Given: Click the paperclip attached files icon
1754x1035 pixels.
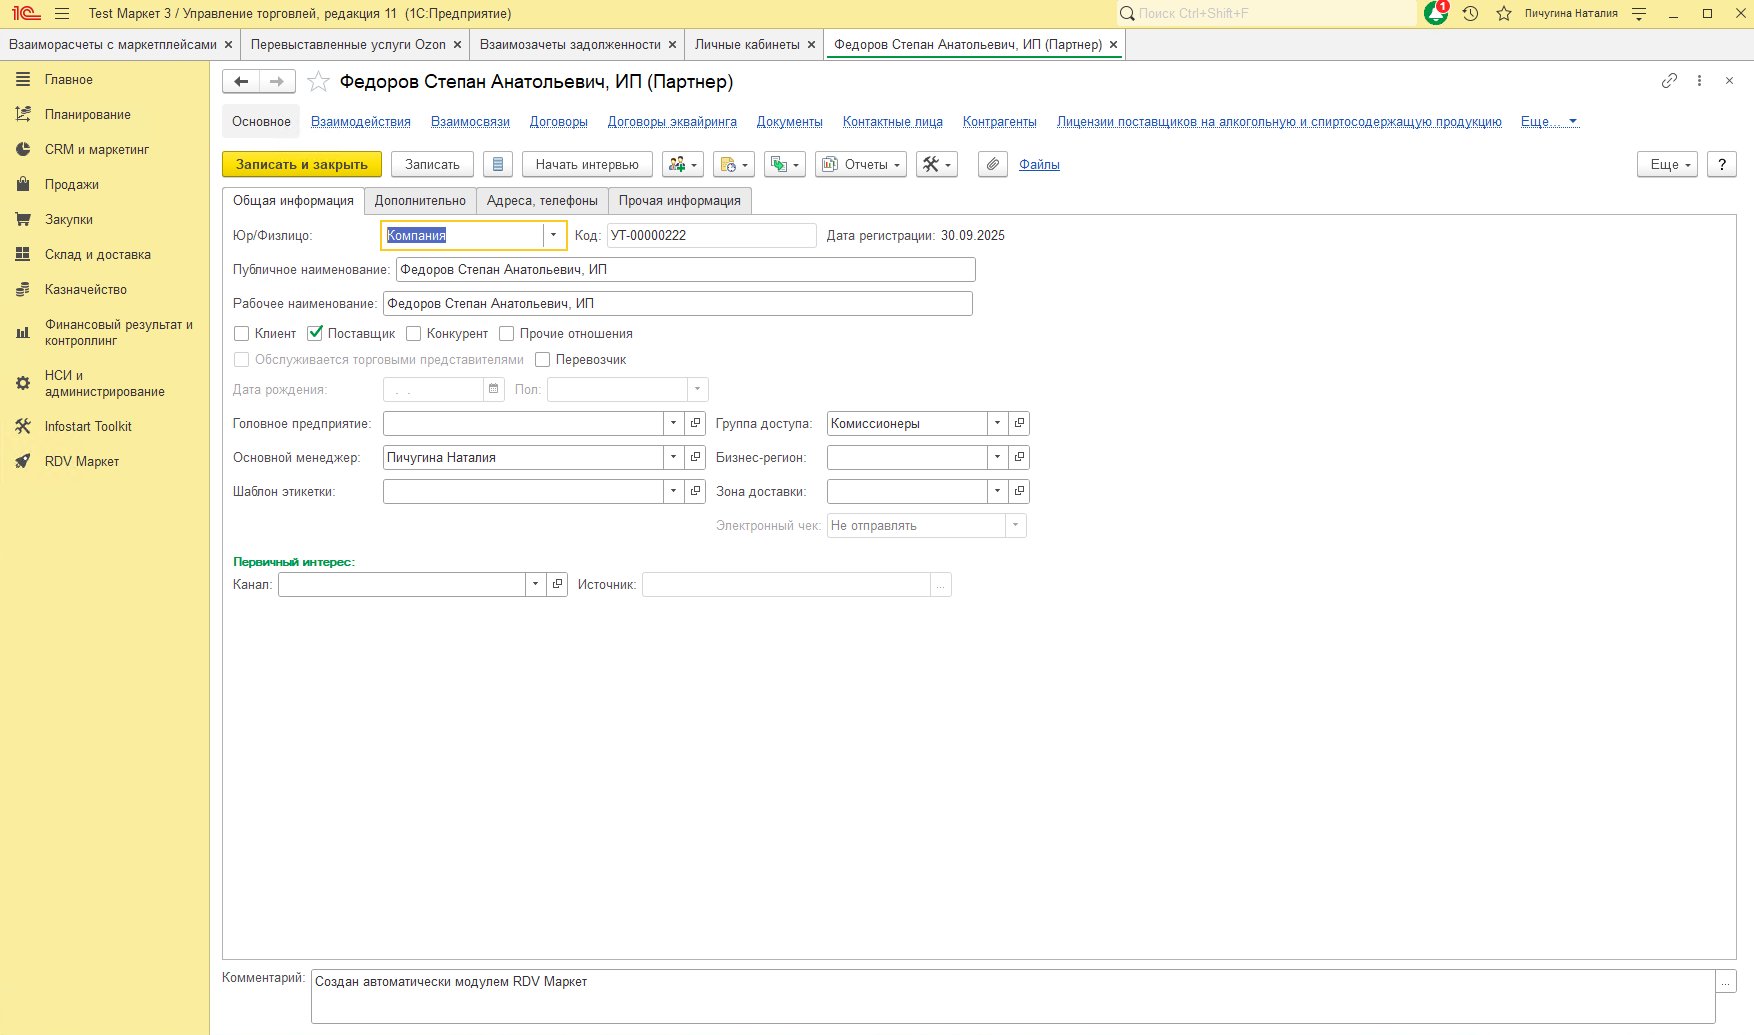Looking at the screenshot, I should (992, 165).
